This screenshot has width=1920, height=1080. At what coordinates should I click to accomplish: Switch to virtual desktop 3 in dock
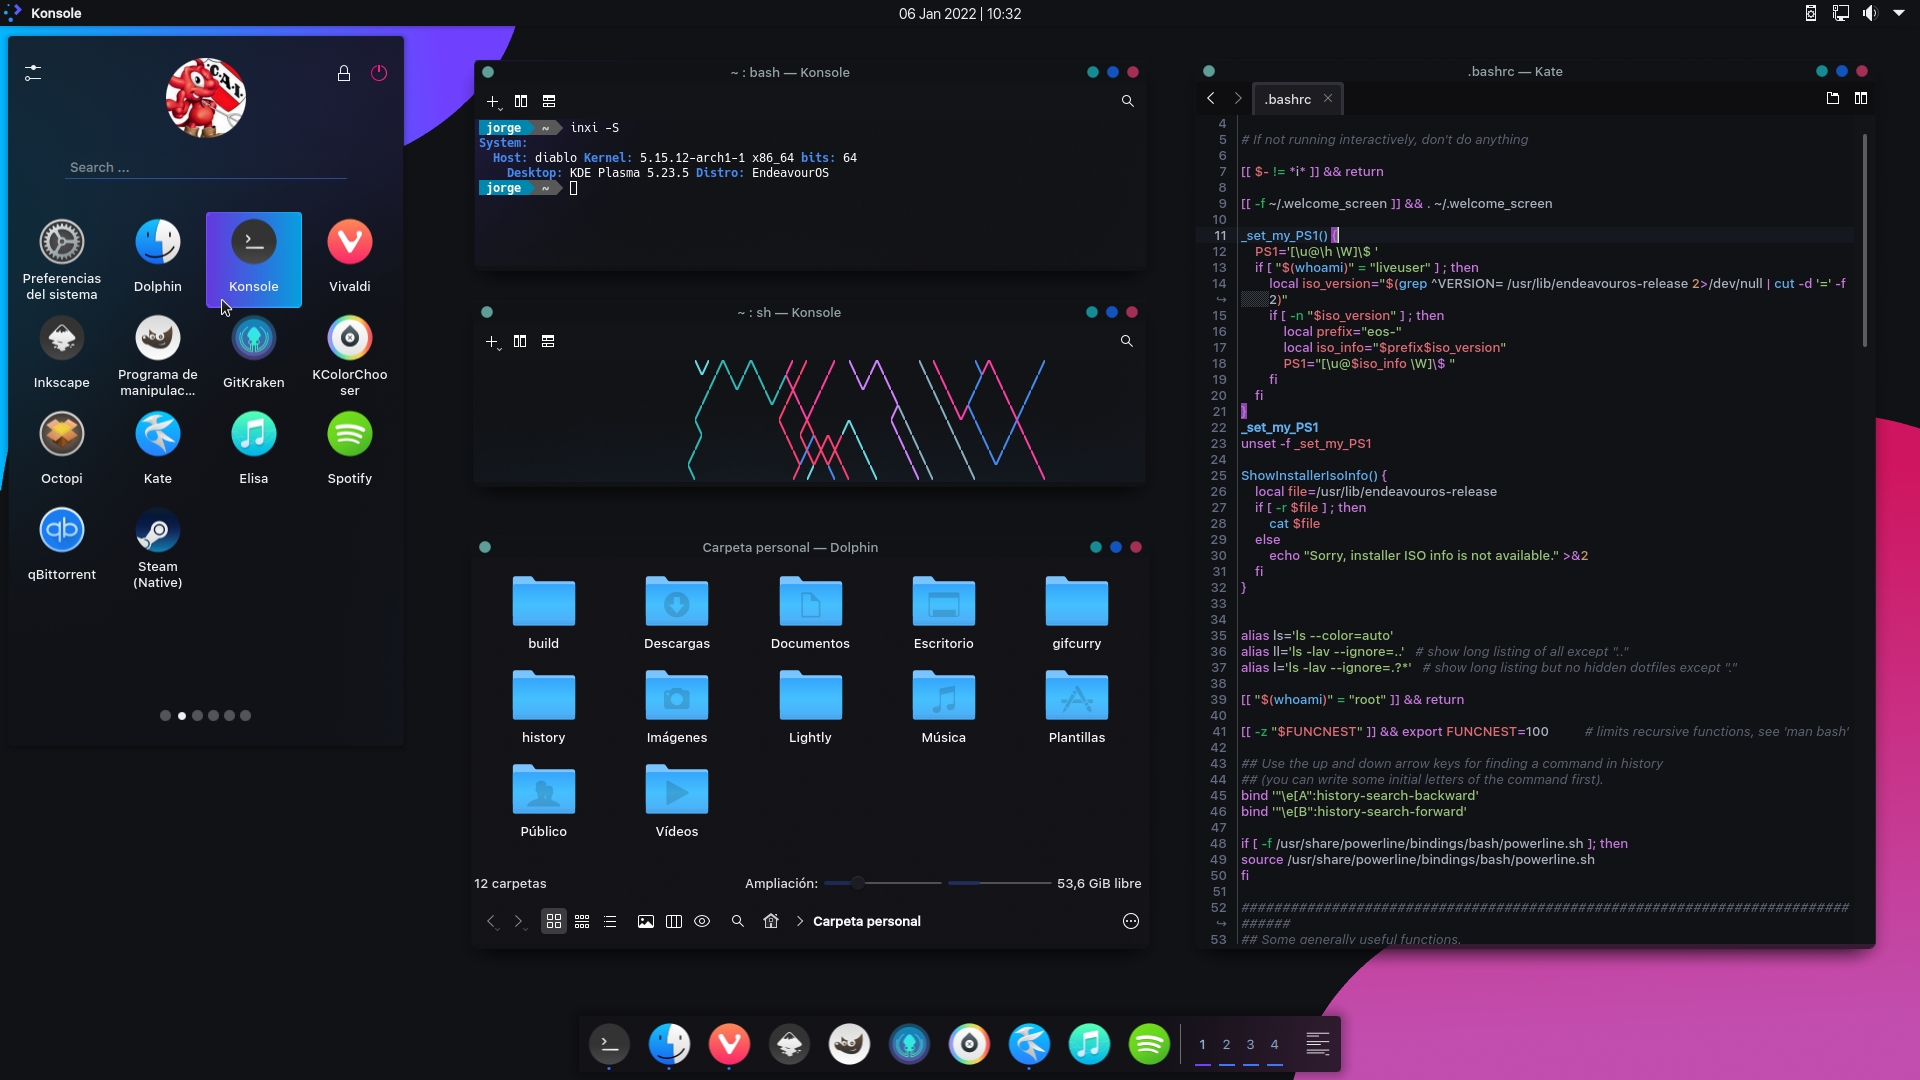point(1251,1044)
